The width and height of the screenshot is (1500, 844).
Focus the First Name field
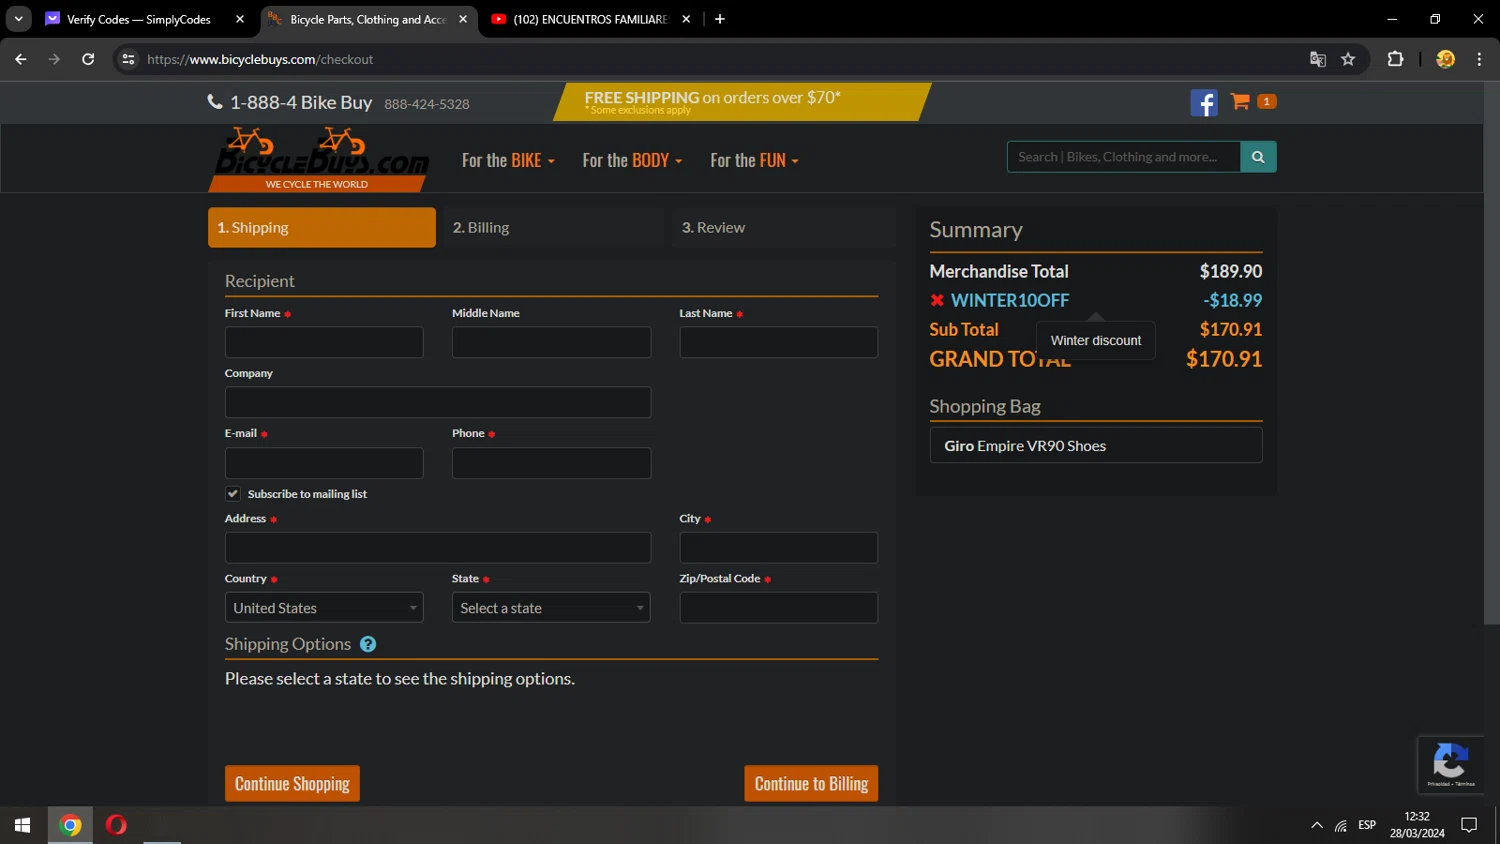324,342
